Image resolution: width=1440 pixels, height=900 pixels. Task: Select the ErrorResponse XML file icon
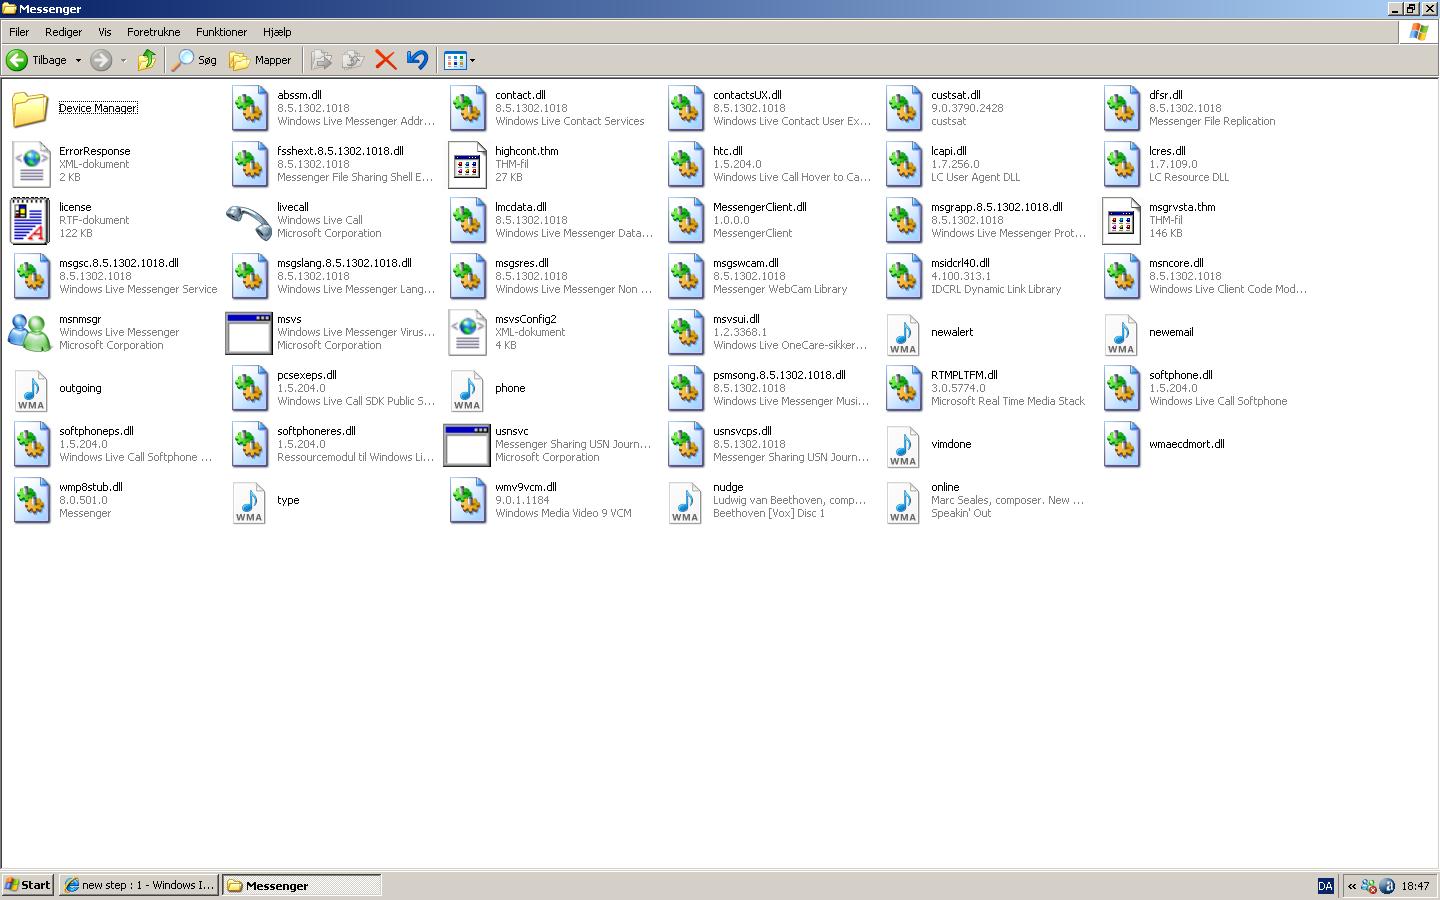coord(30,164)
